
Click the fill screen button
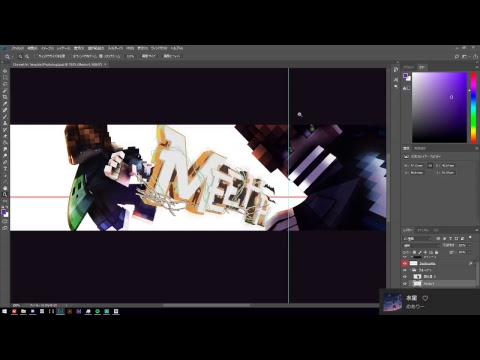[172, 56]
